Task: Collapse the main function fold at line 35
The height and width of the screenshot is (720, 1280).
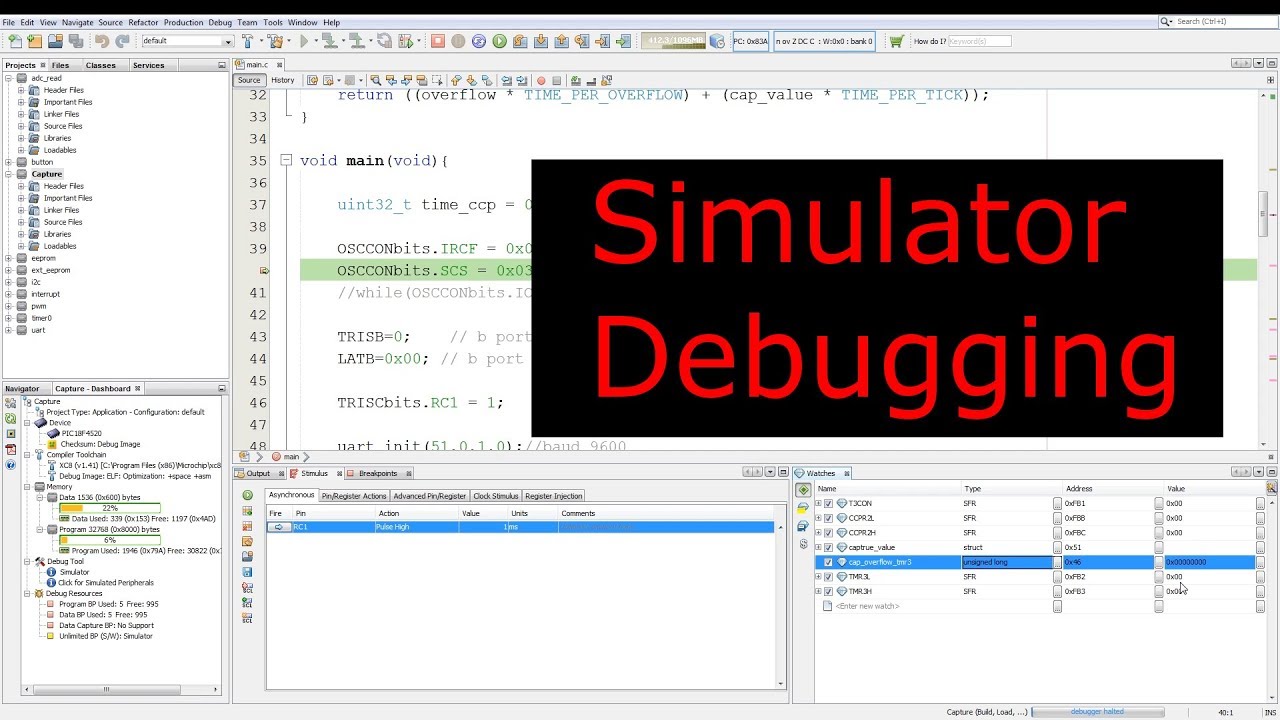Action: [x=286, y=160]
